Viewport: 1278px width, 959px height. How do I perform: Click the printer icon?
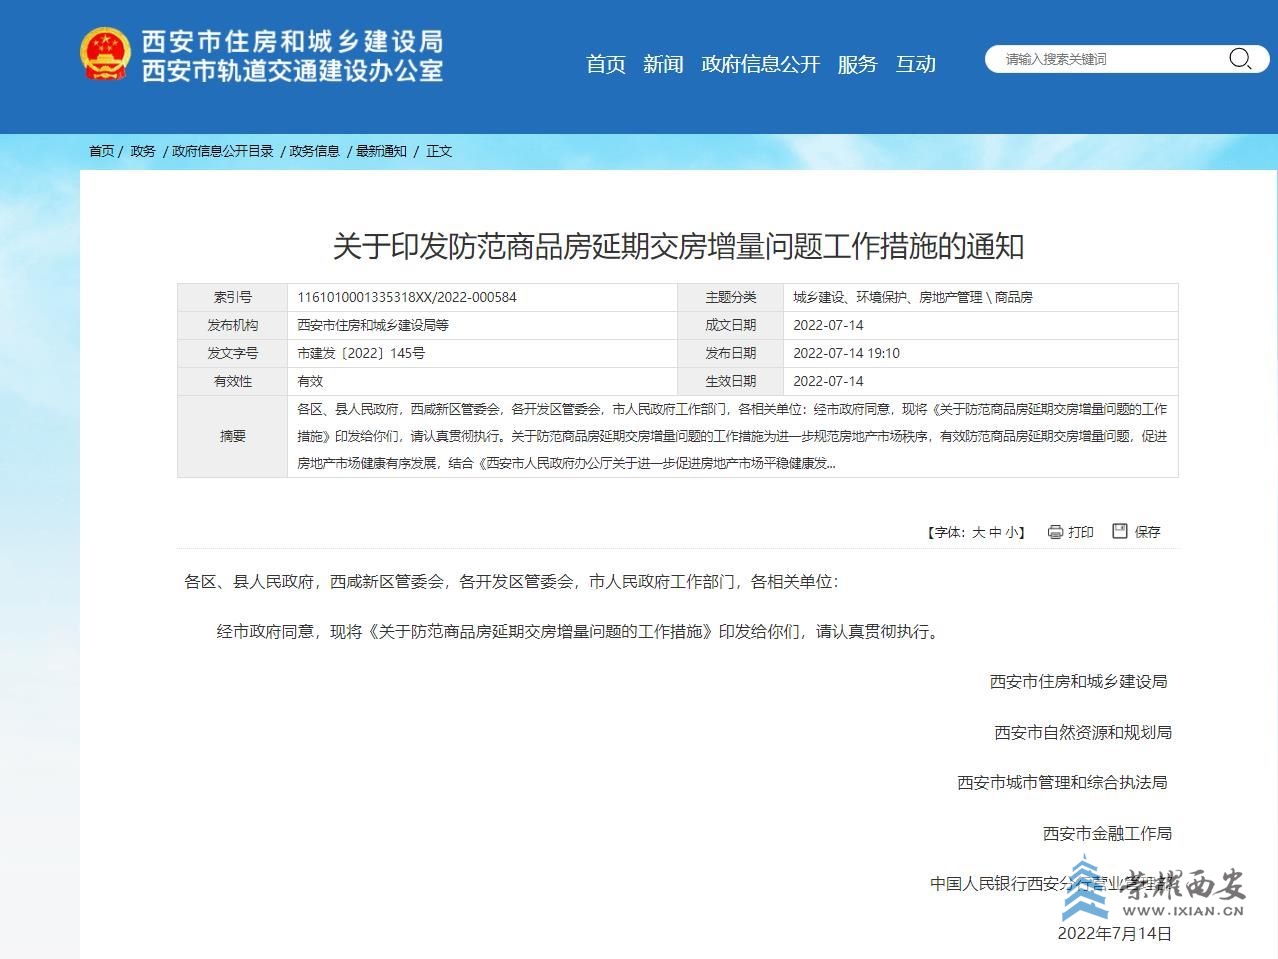tap(1055, 532)
